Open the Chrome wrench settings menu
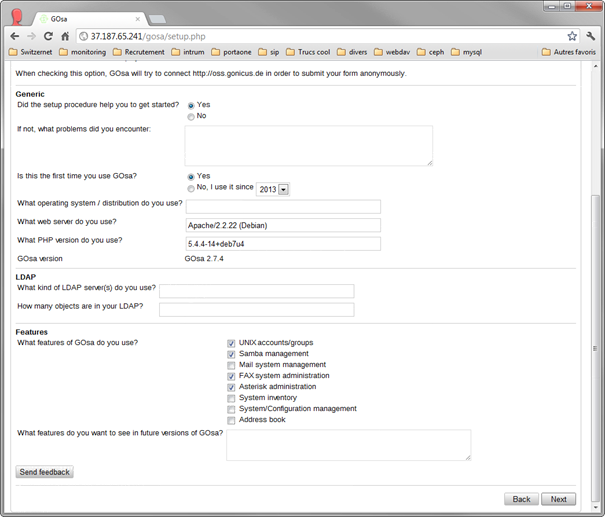Viewport: 605px width, 517px height. (591, 36)
